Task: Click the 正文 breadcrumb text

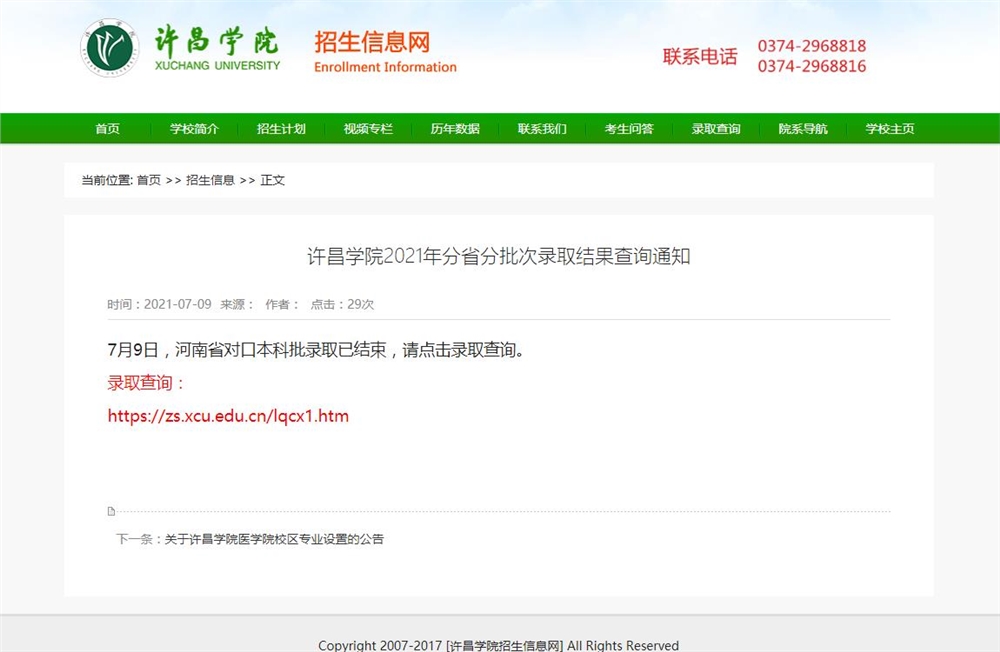Action: [x=272, y=181]
